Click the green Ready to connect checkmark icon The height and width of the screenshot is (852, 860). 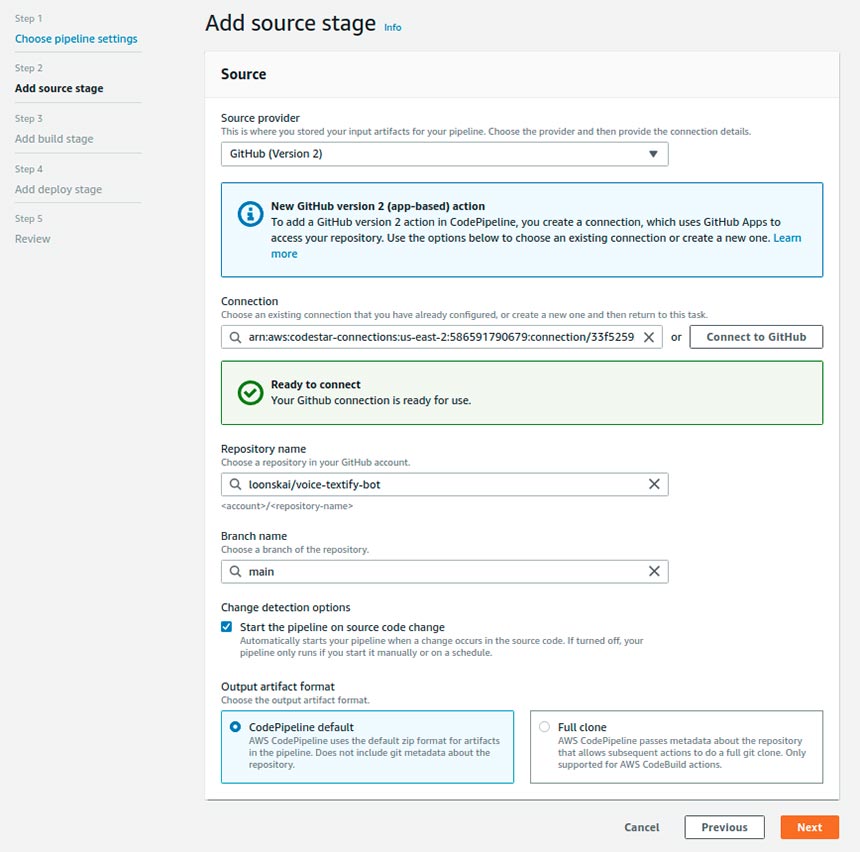point(250,392)
